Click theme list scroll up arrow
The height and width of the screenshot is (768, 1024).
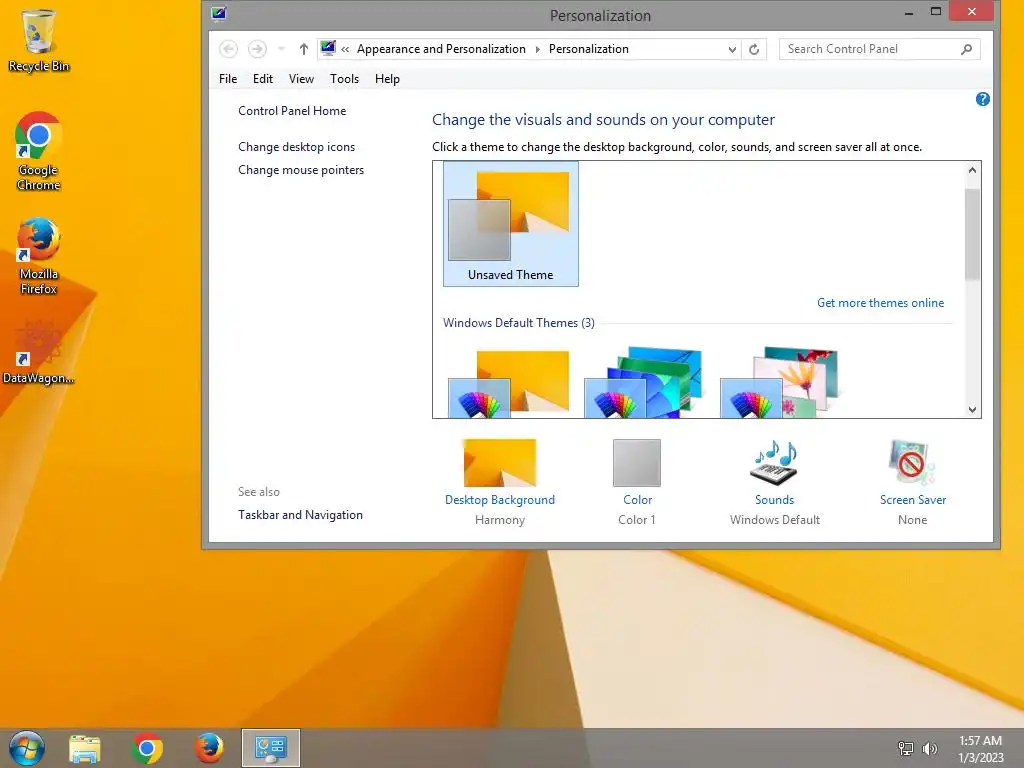pos(972,170)
